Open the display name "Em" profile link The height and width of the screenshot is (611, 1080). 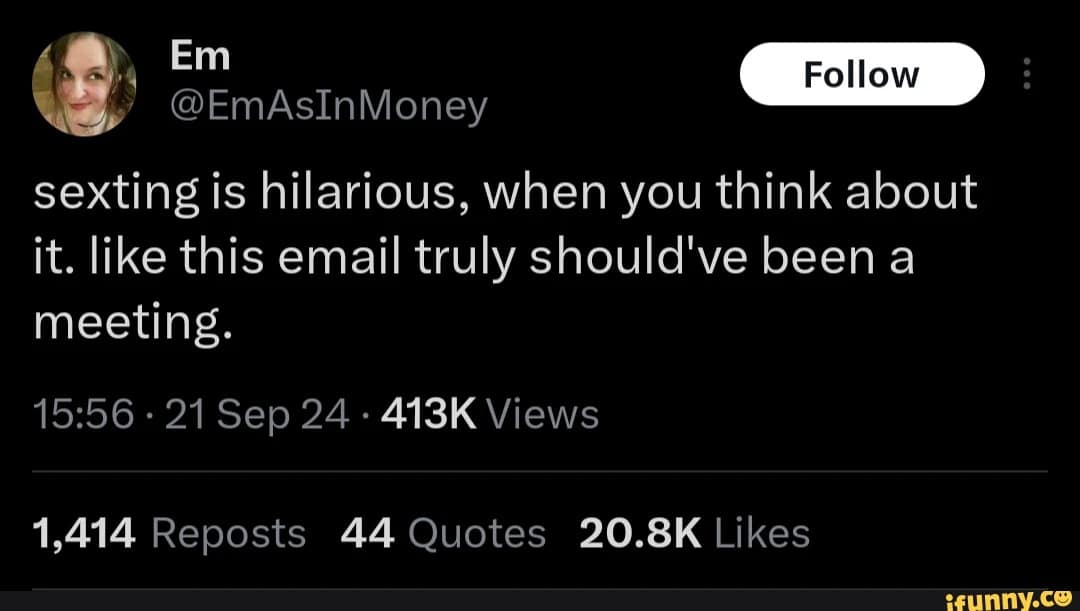point(200,57)
